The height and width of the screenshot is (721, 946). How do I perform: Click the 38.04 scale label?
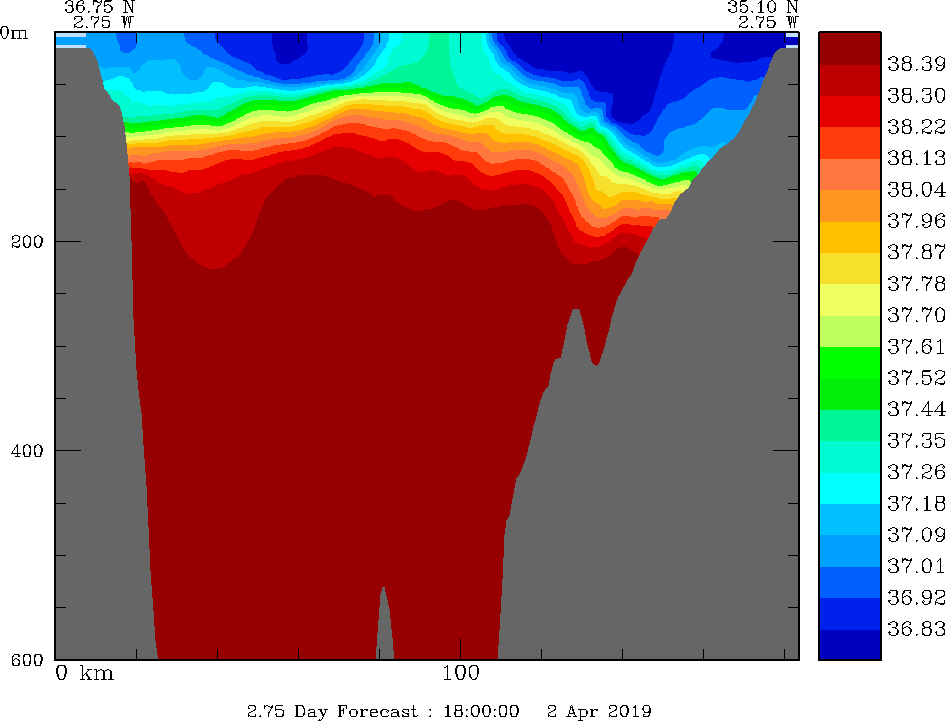pos(916,189)
